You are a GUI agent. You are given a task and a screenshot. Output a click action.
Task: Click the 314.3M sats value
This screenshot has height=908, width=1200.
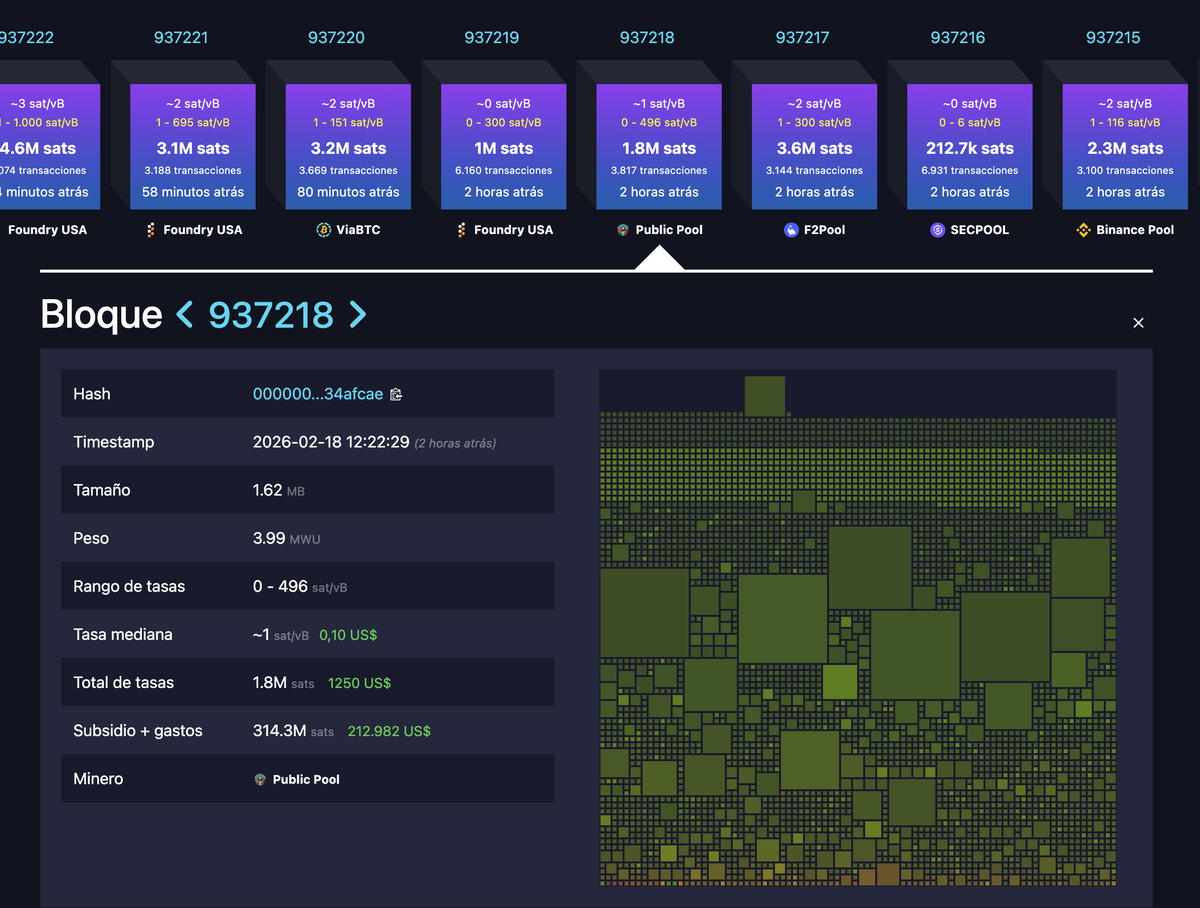click(293, 731)
